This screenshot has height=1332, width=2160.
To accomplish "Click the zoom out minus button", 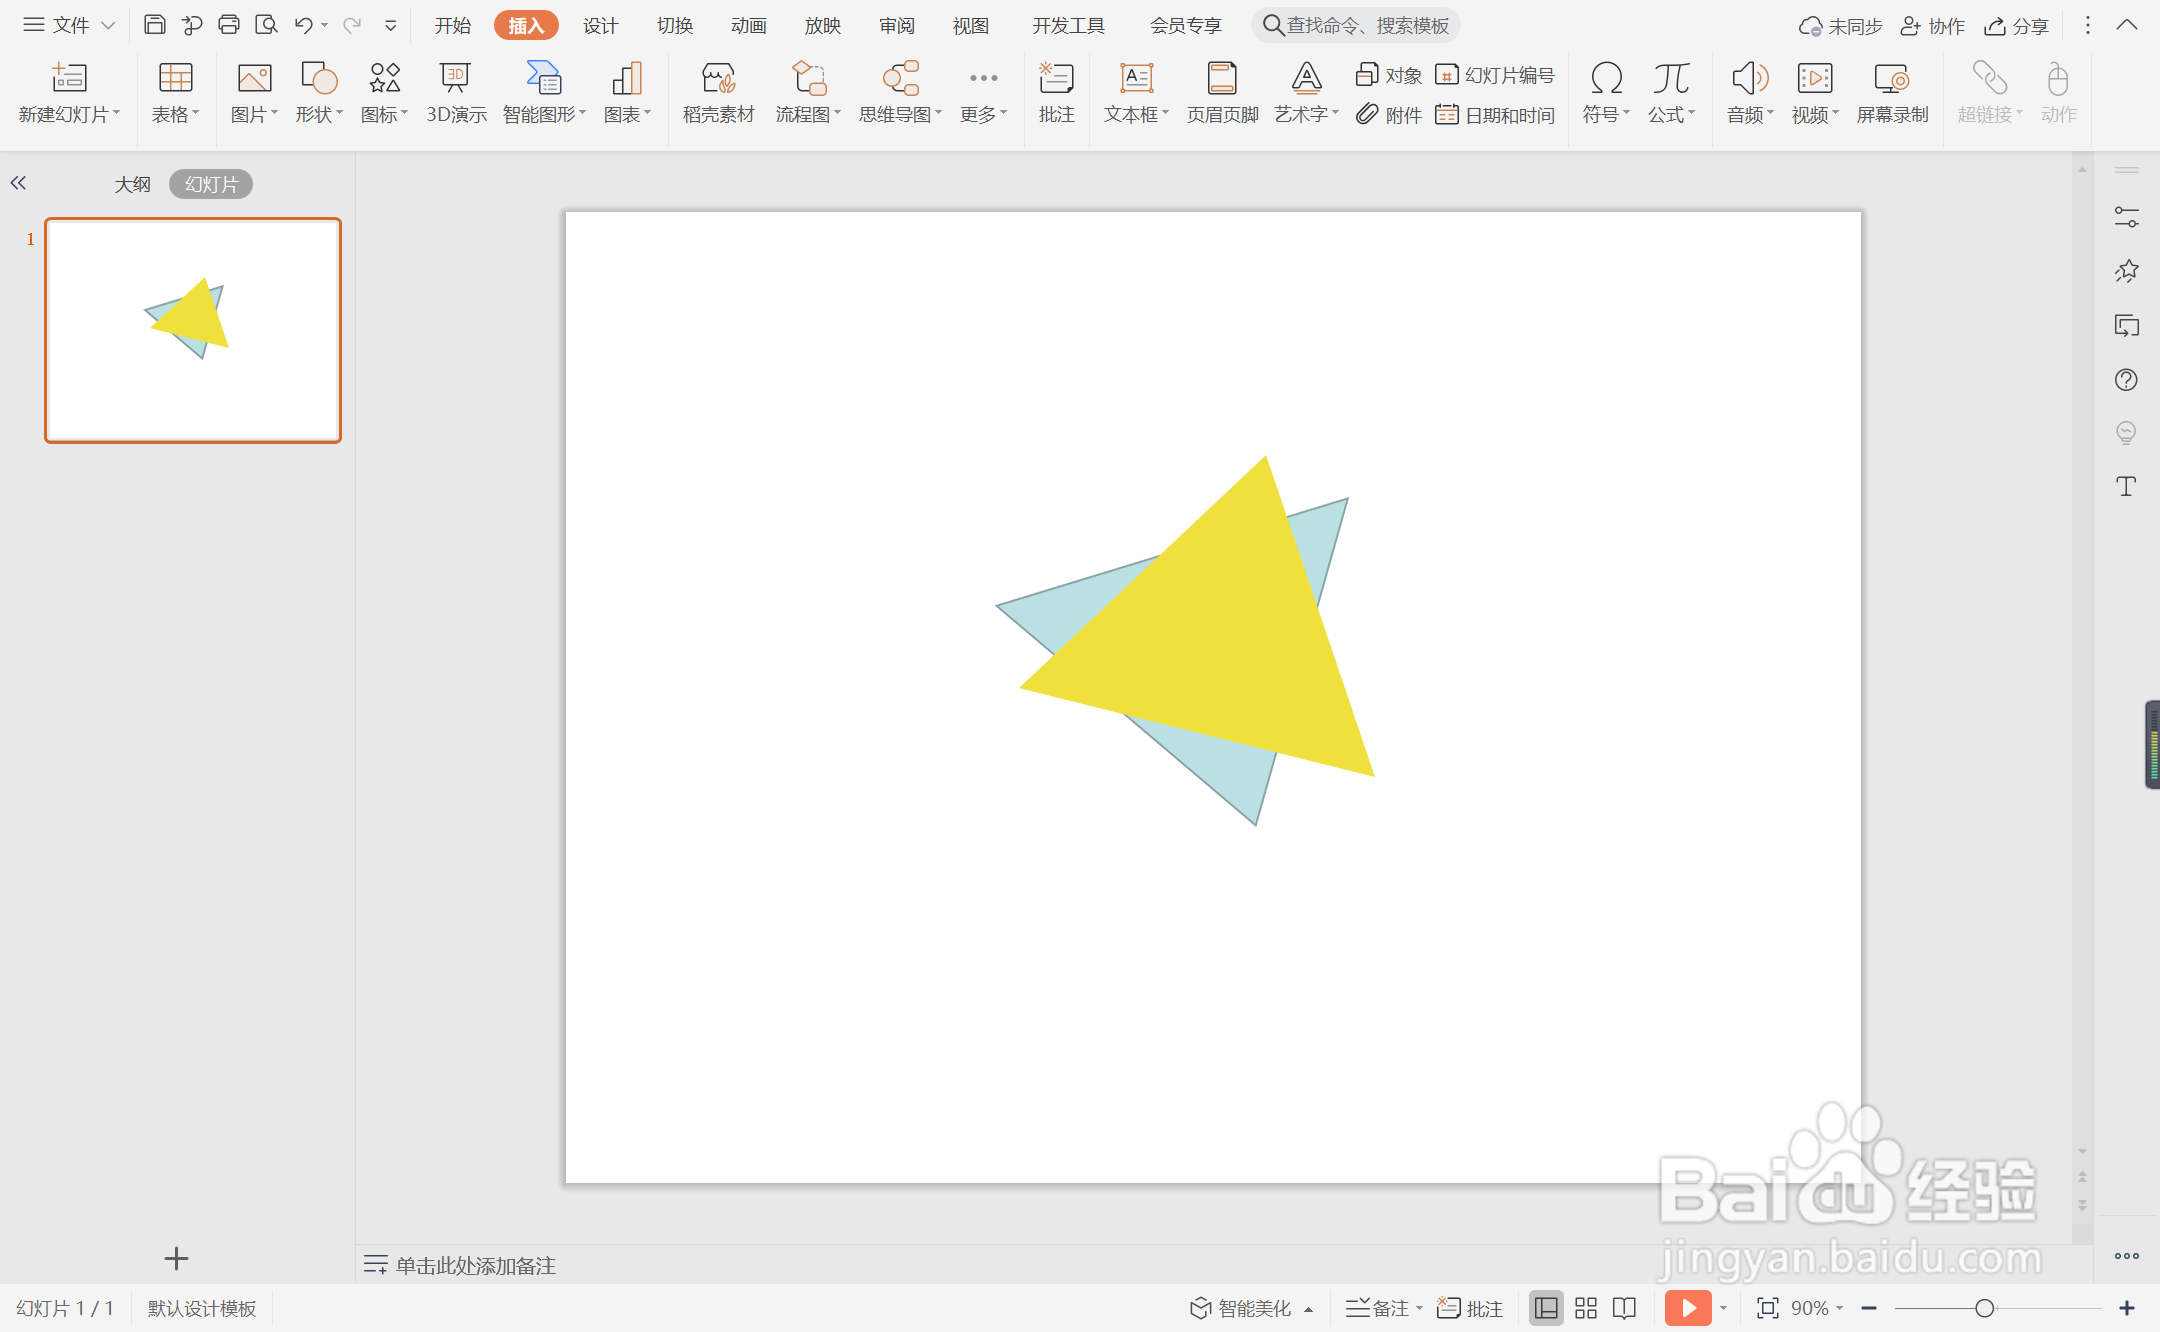I will pos(1869,1308).
